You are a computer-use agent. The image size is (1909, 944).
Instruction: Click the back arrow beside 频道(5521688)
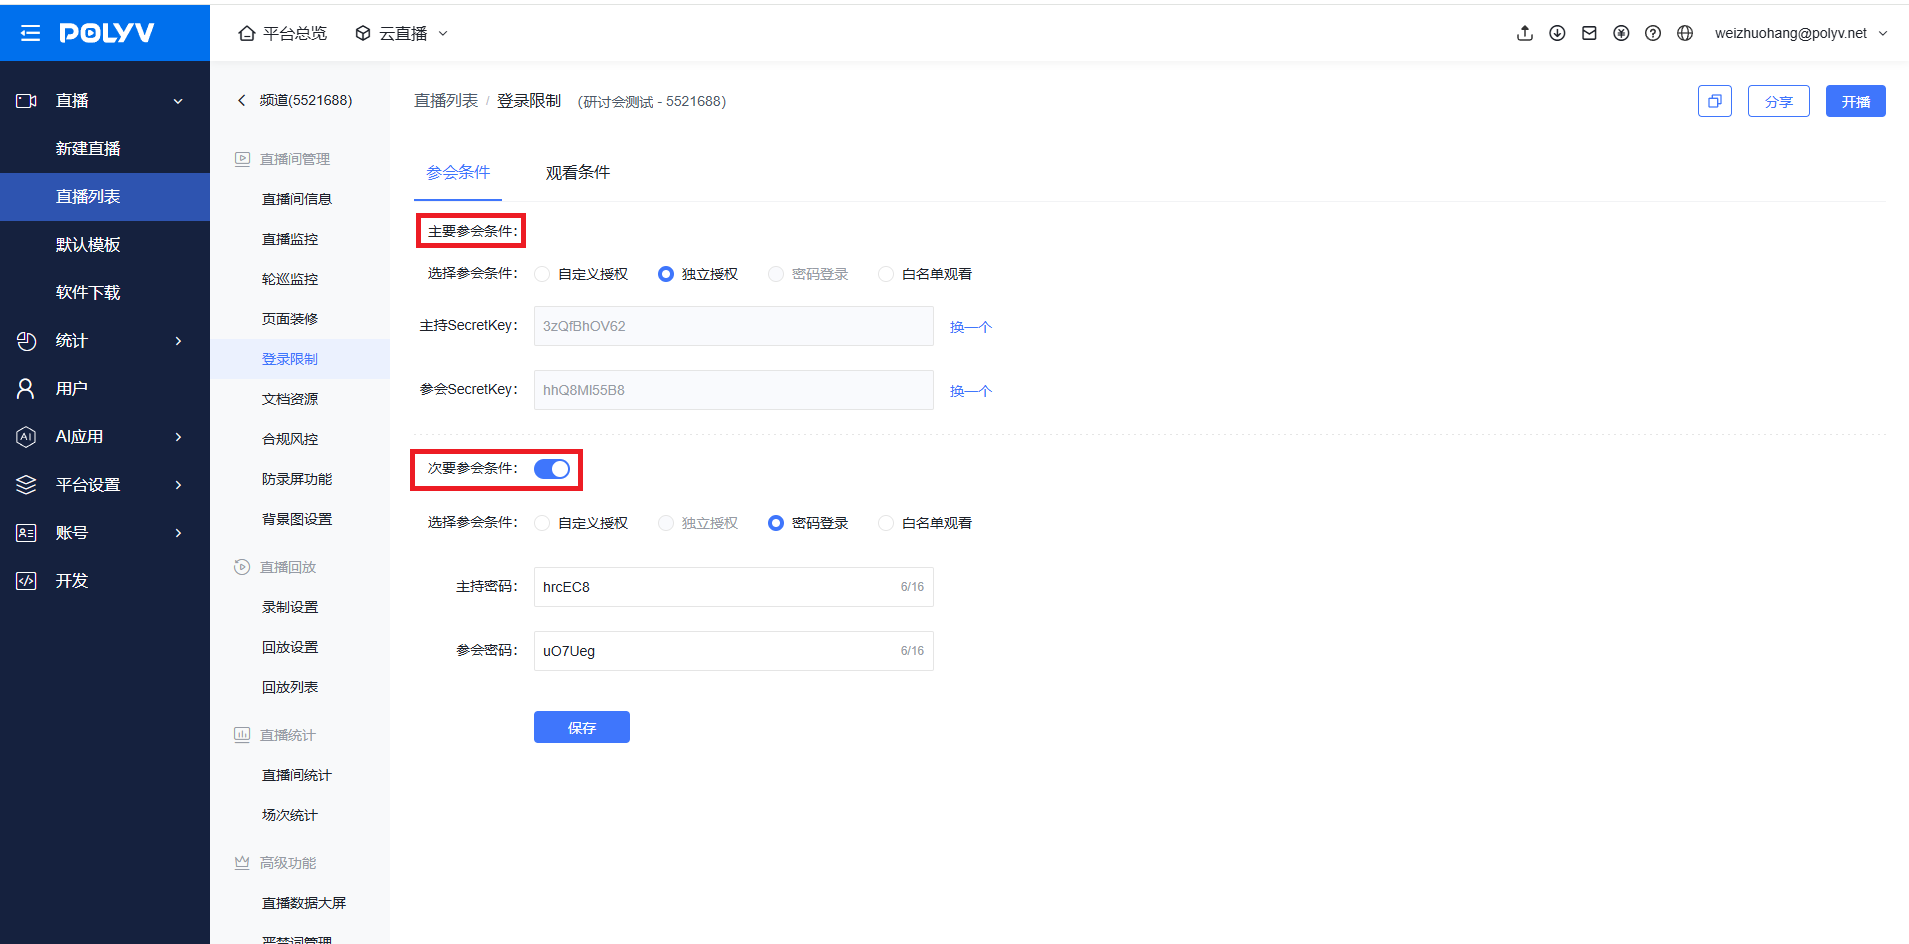[x=241, y=100]
